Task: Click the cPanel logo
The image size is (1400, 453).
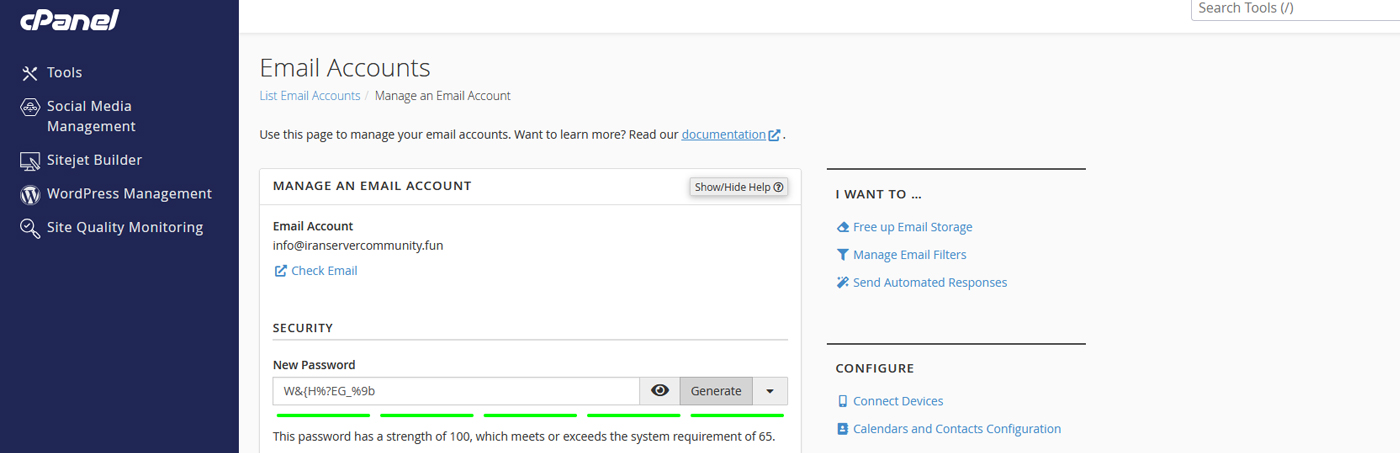Action: (x=69, y=19)
